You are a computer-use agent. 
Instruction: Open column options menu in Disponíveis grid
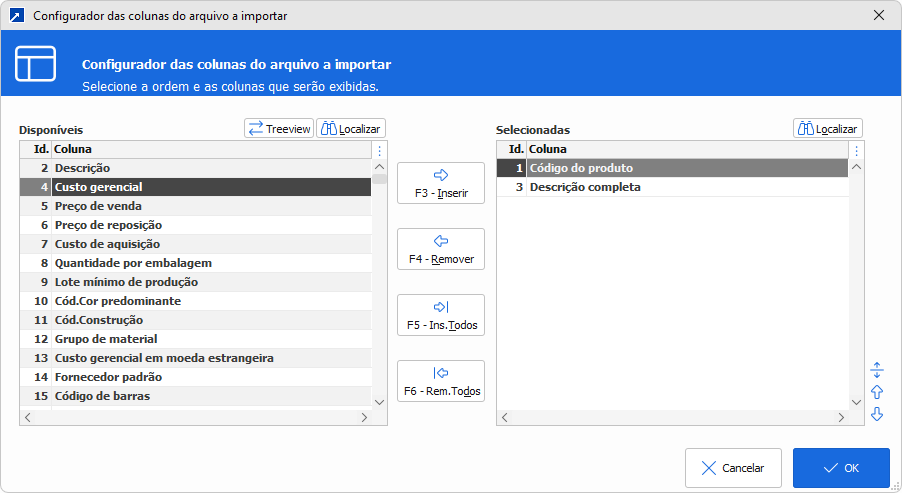pos(379,150)
